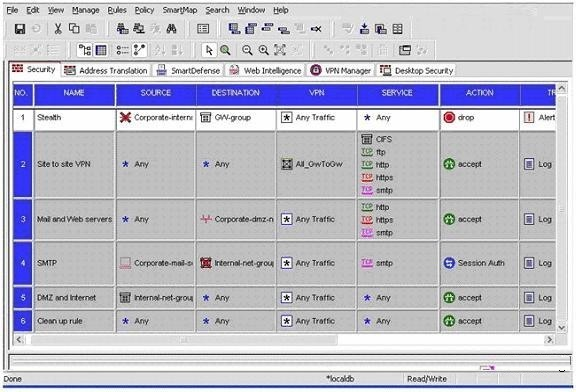Click the DESTINATION column header

click(x=236, y=94)
